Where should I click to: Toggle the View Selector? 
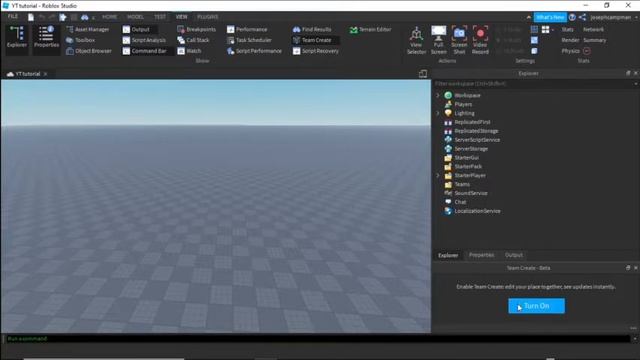coord(416,40)
